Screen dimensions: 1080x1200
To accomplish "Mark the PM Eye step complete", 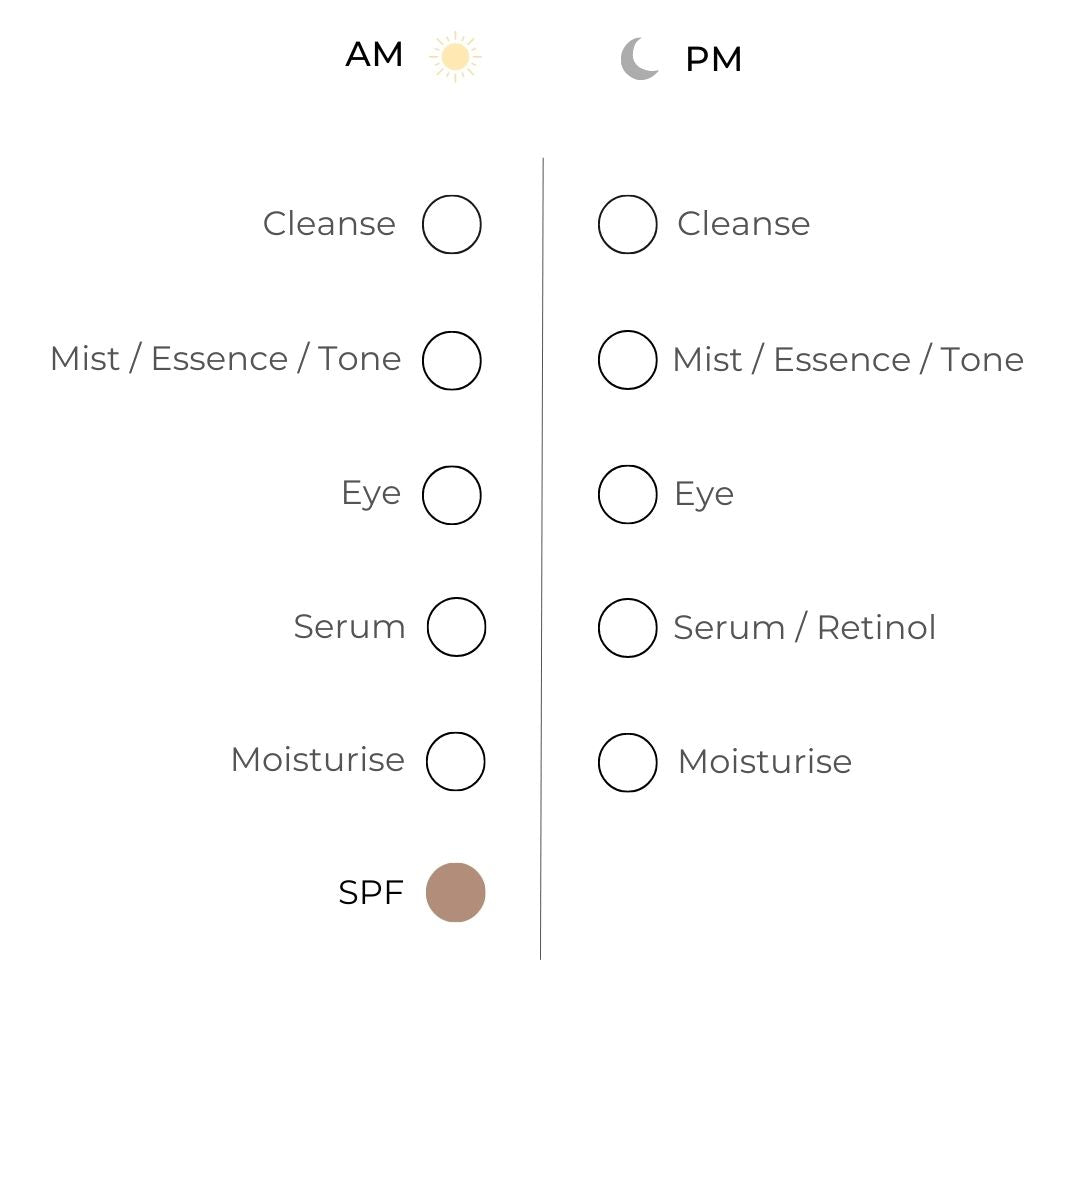I will (x=628, y=494).
